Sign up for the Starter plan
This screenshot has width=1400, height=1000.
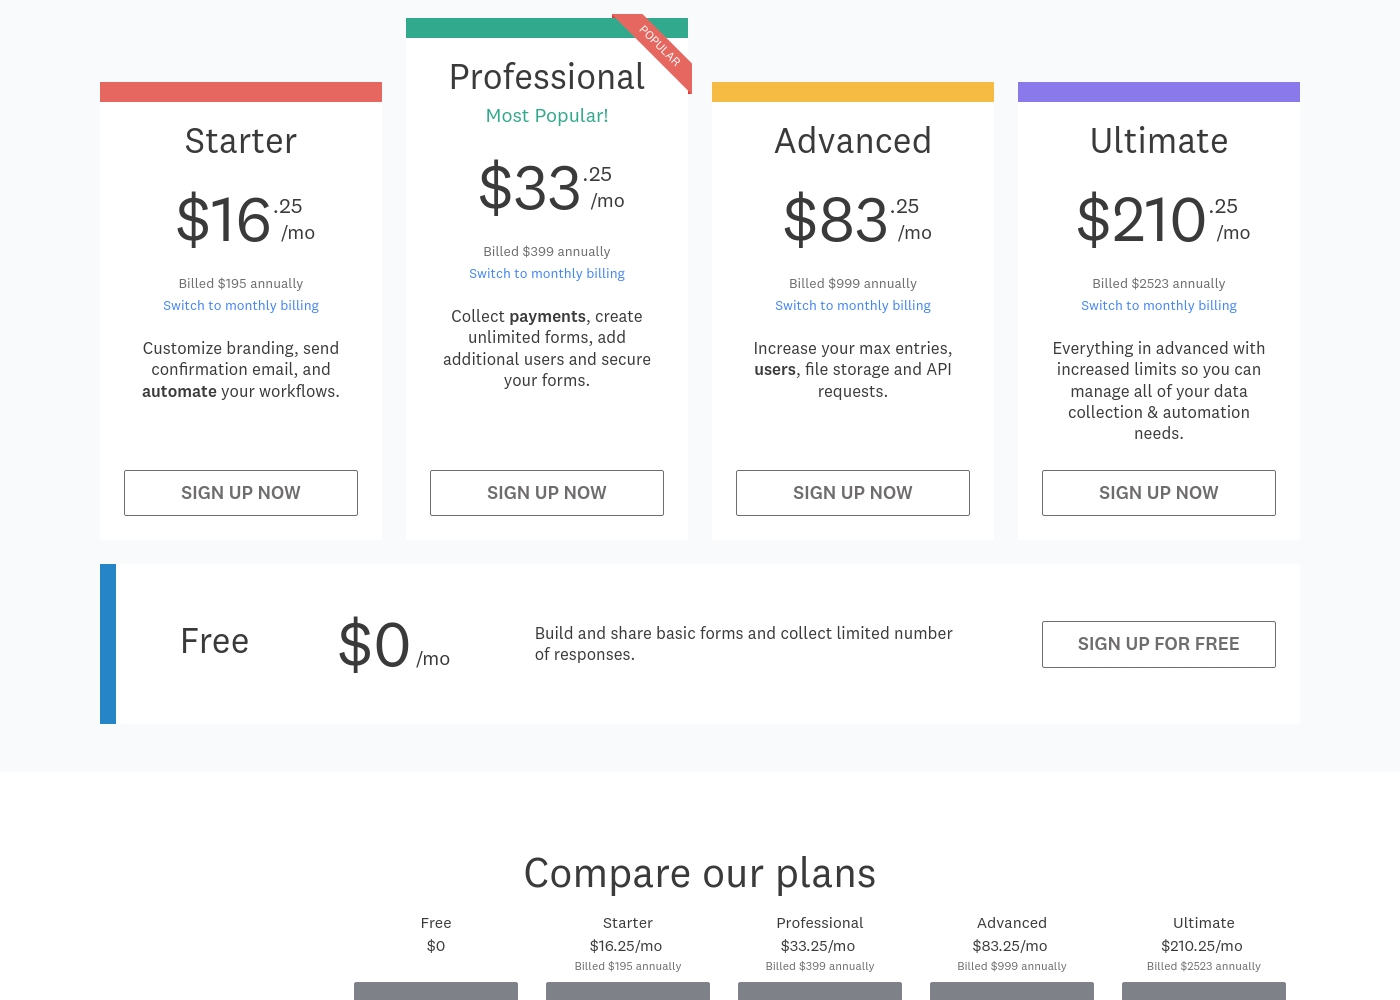pos(241,493)
